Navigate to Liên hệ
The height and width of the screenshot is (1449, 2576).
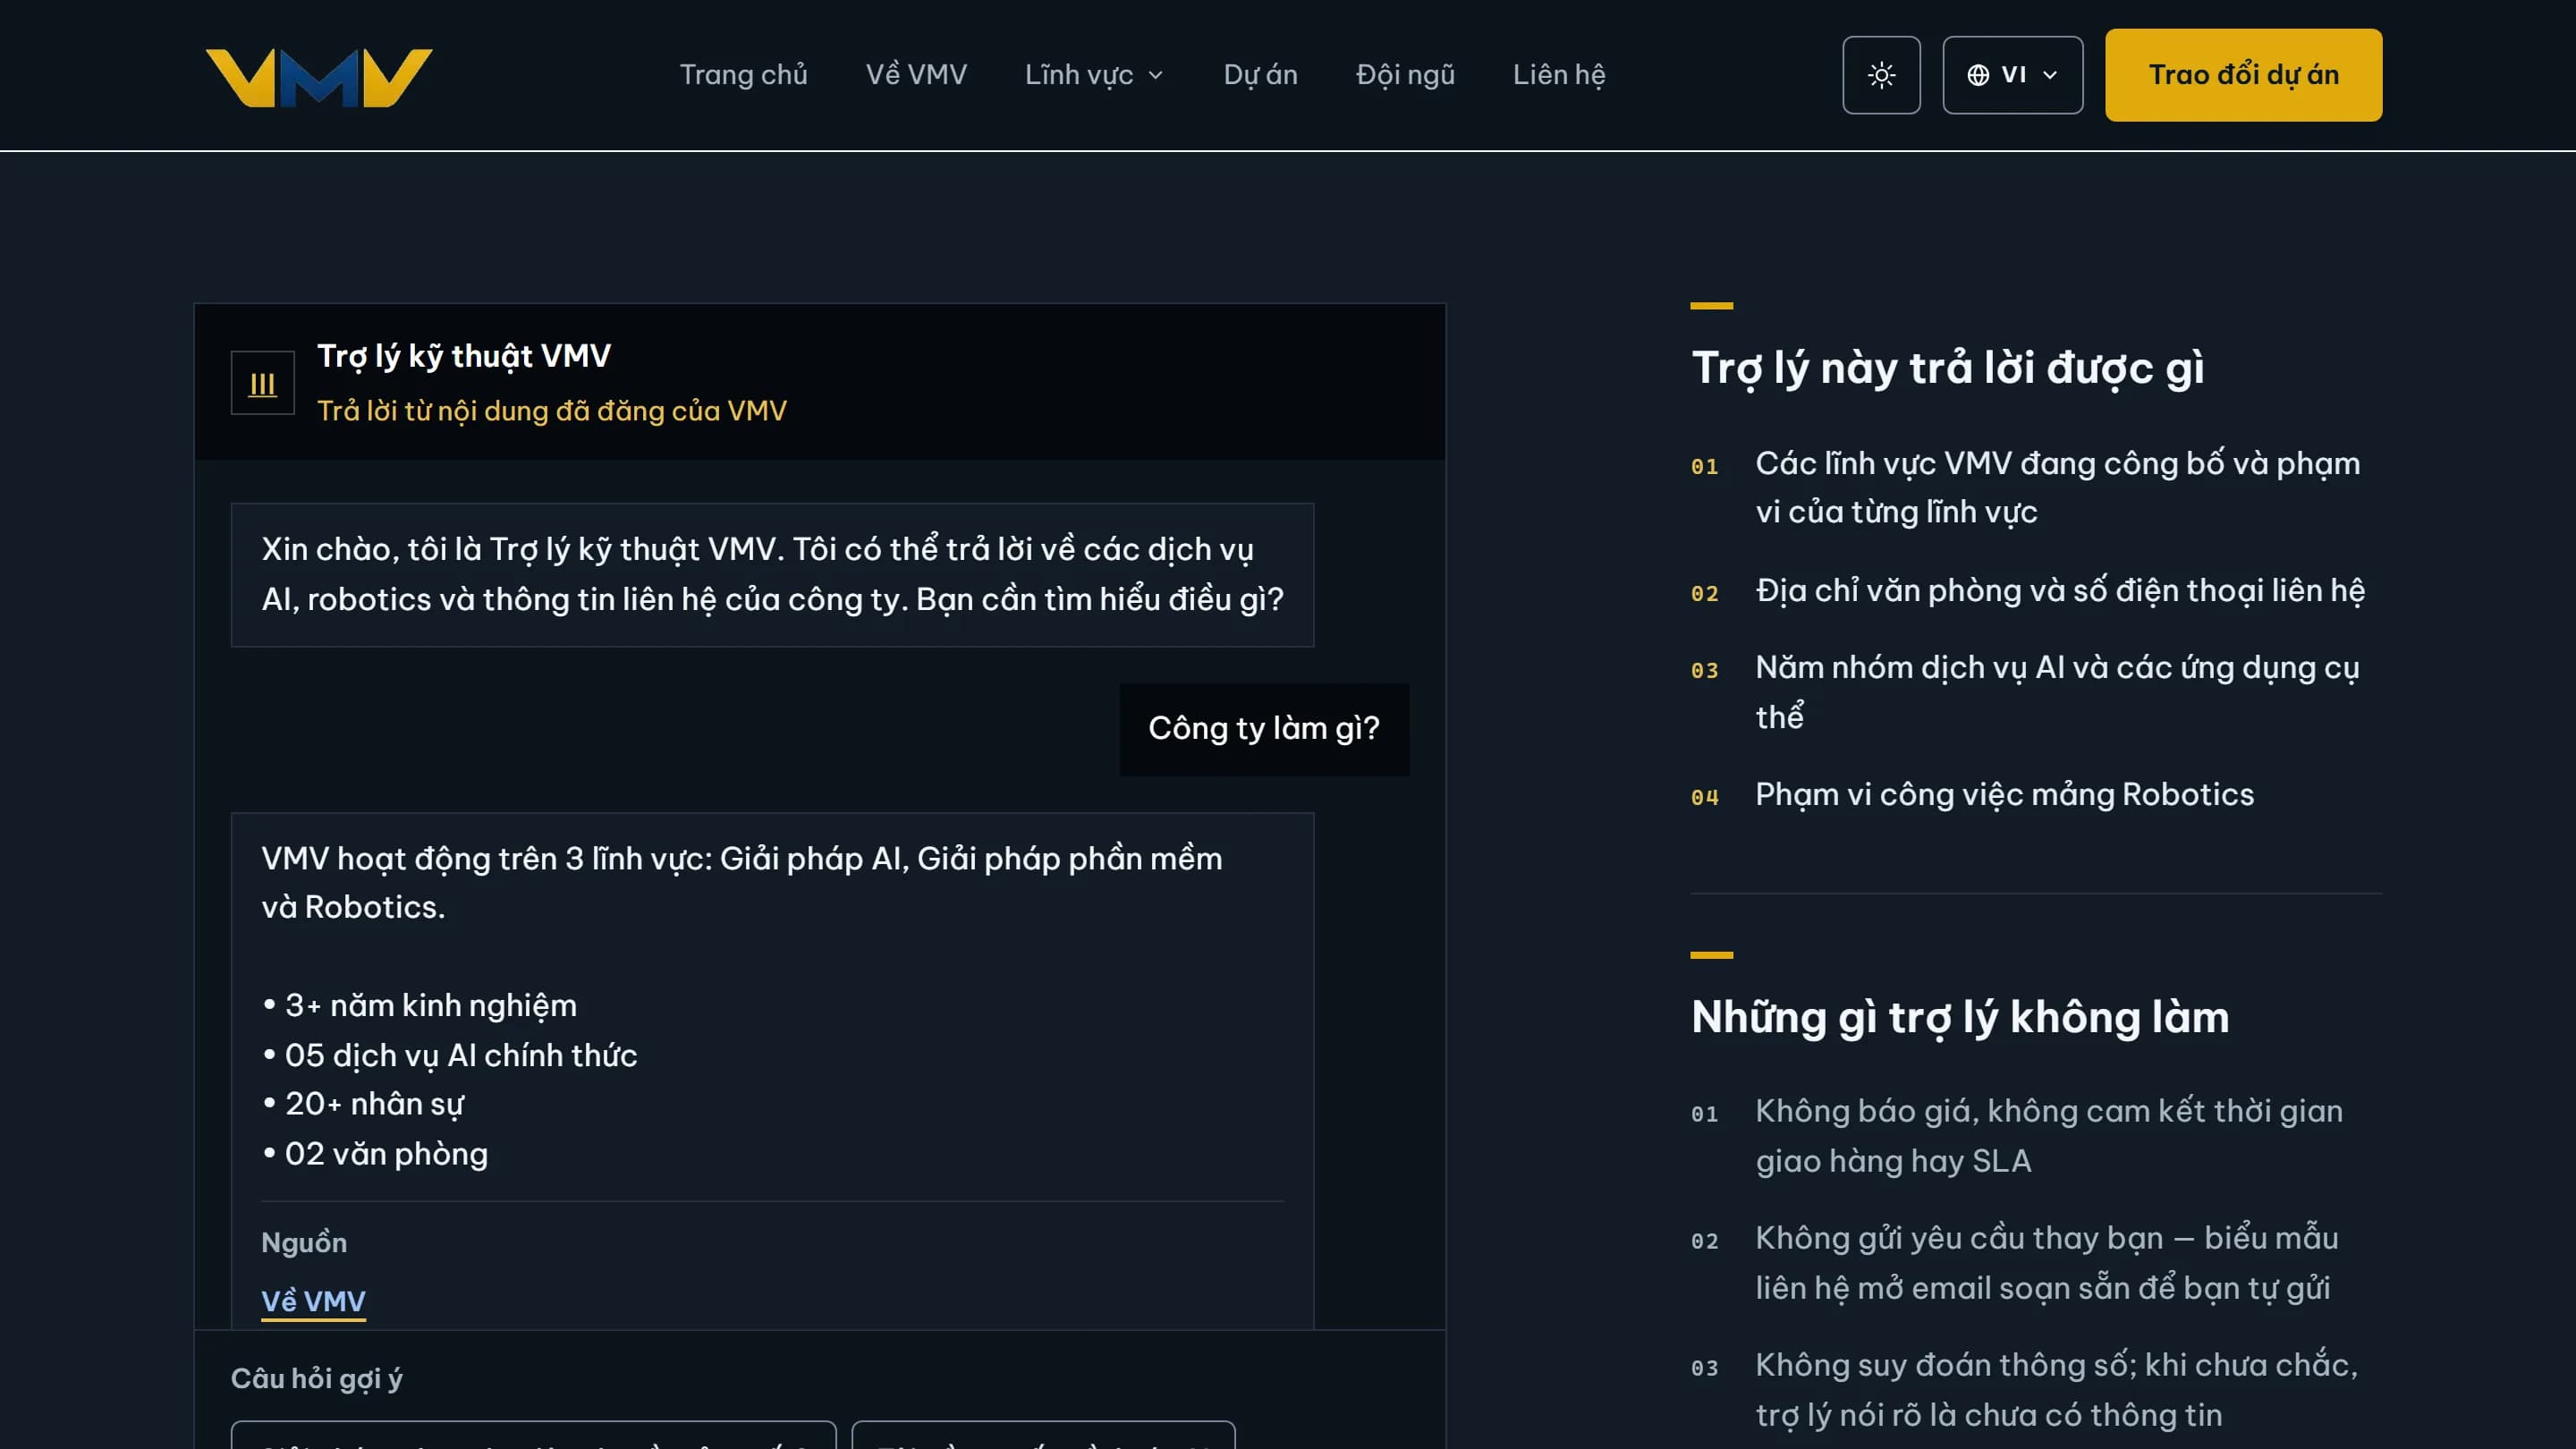point(1558,75)
